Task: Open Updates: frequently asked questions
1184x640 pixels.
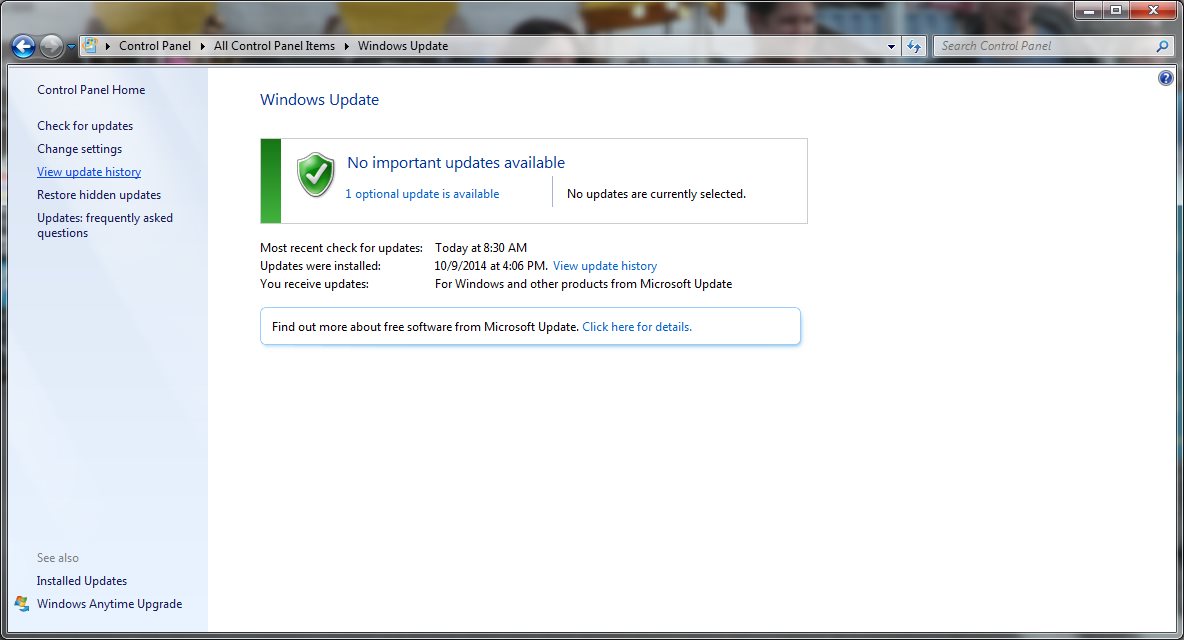Action: (105, 226)
